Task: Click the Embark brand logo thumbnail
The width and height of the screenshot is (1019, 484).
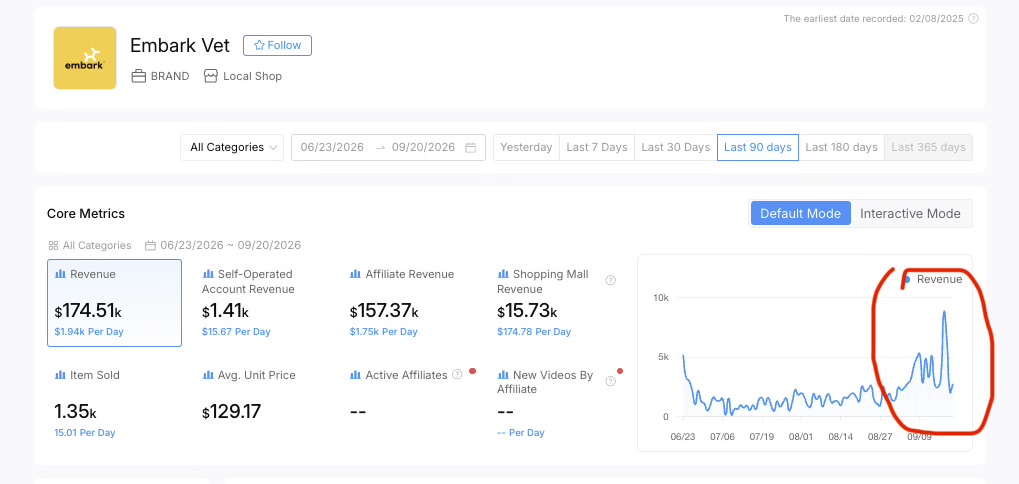Action: tap(84, 58)
